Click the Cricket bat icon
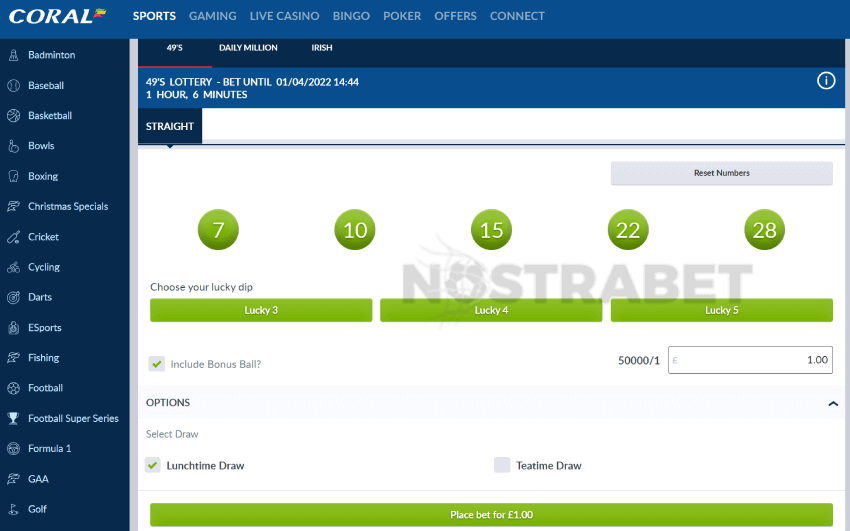The width and height of the screenshot is (850, 531). (x=14, y=237)
